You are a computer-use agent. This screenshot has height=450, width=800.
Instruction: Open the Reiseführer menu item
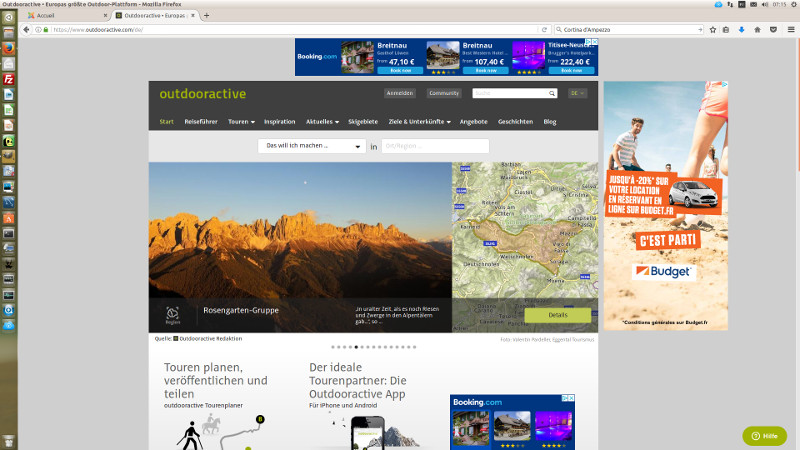click(201, 122)
